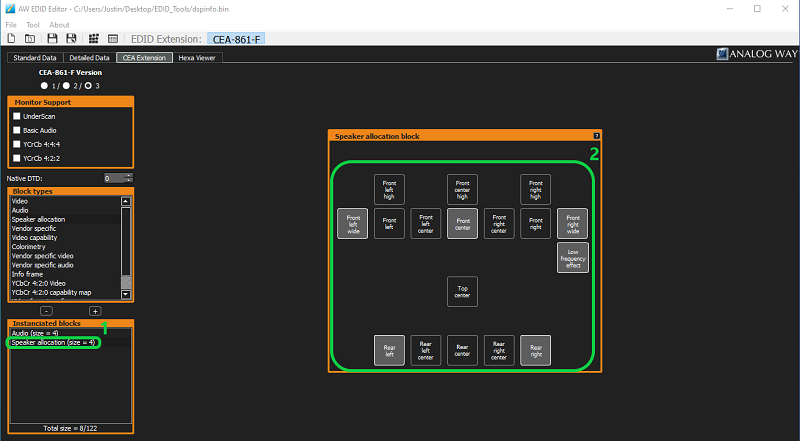Click the Open file folder icon
Image resolution: width=800 pixels, height=441 pixels.
(30, 39)
